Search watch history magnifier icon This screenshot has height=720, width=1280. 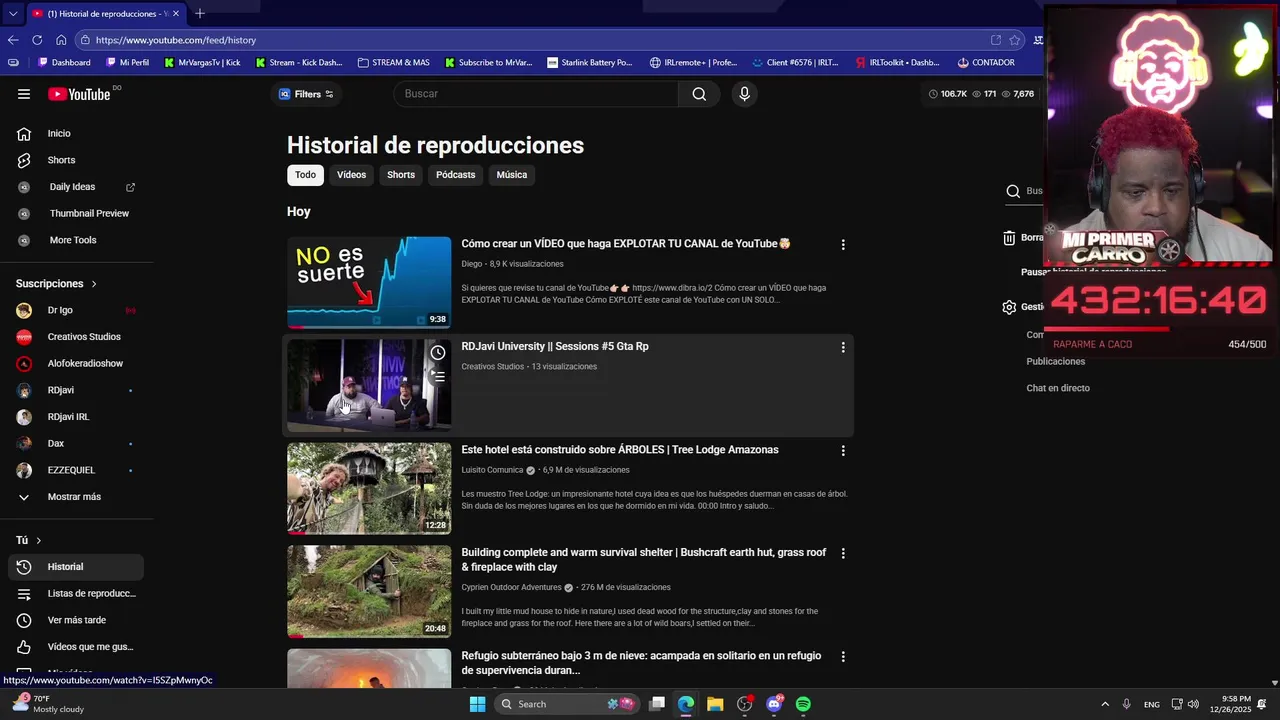(1013, 191)
